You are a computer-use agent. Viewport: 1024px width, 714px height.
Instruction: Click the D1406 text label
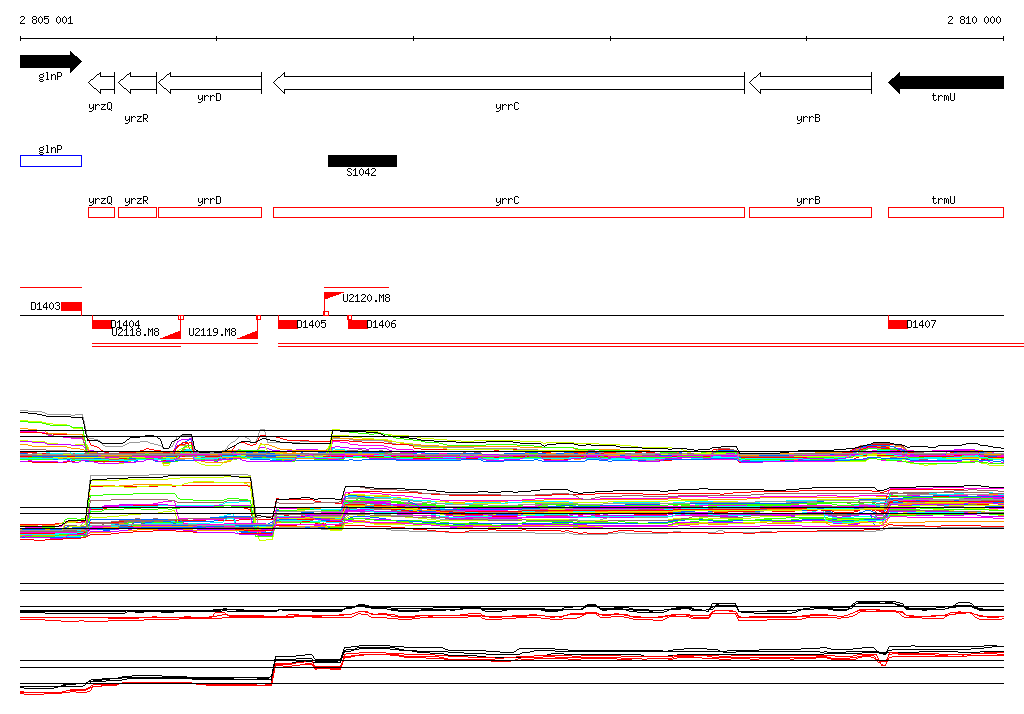(x=381, y=324)
